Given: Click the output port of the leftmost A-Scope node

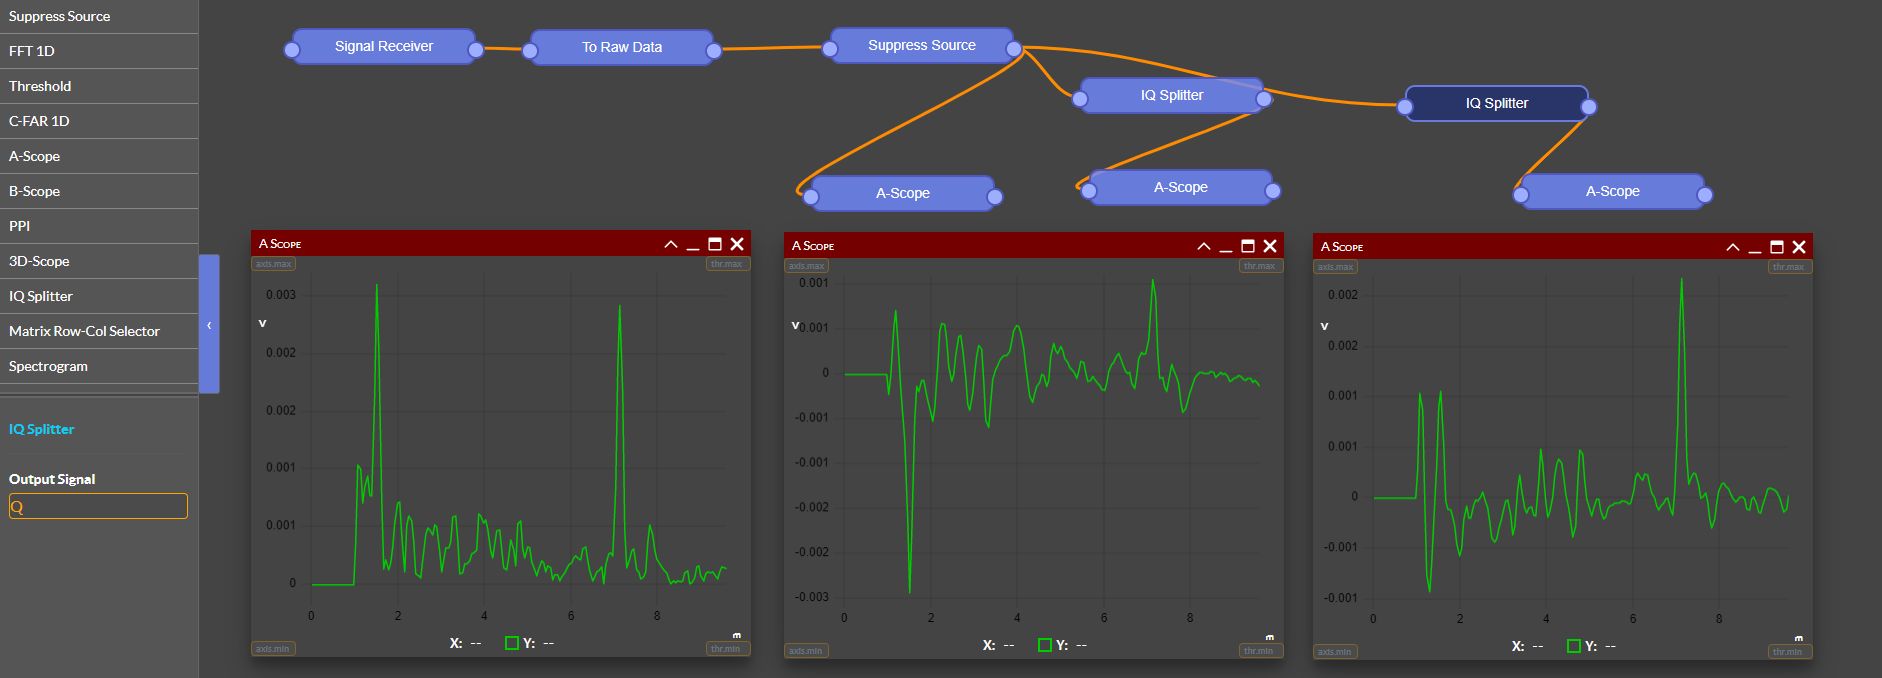Looking at the screenshot, I should [995, 196].
